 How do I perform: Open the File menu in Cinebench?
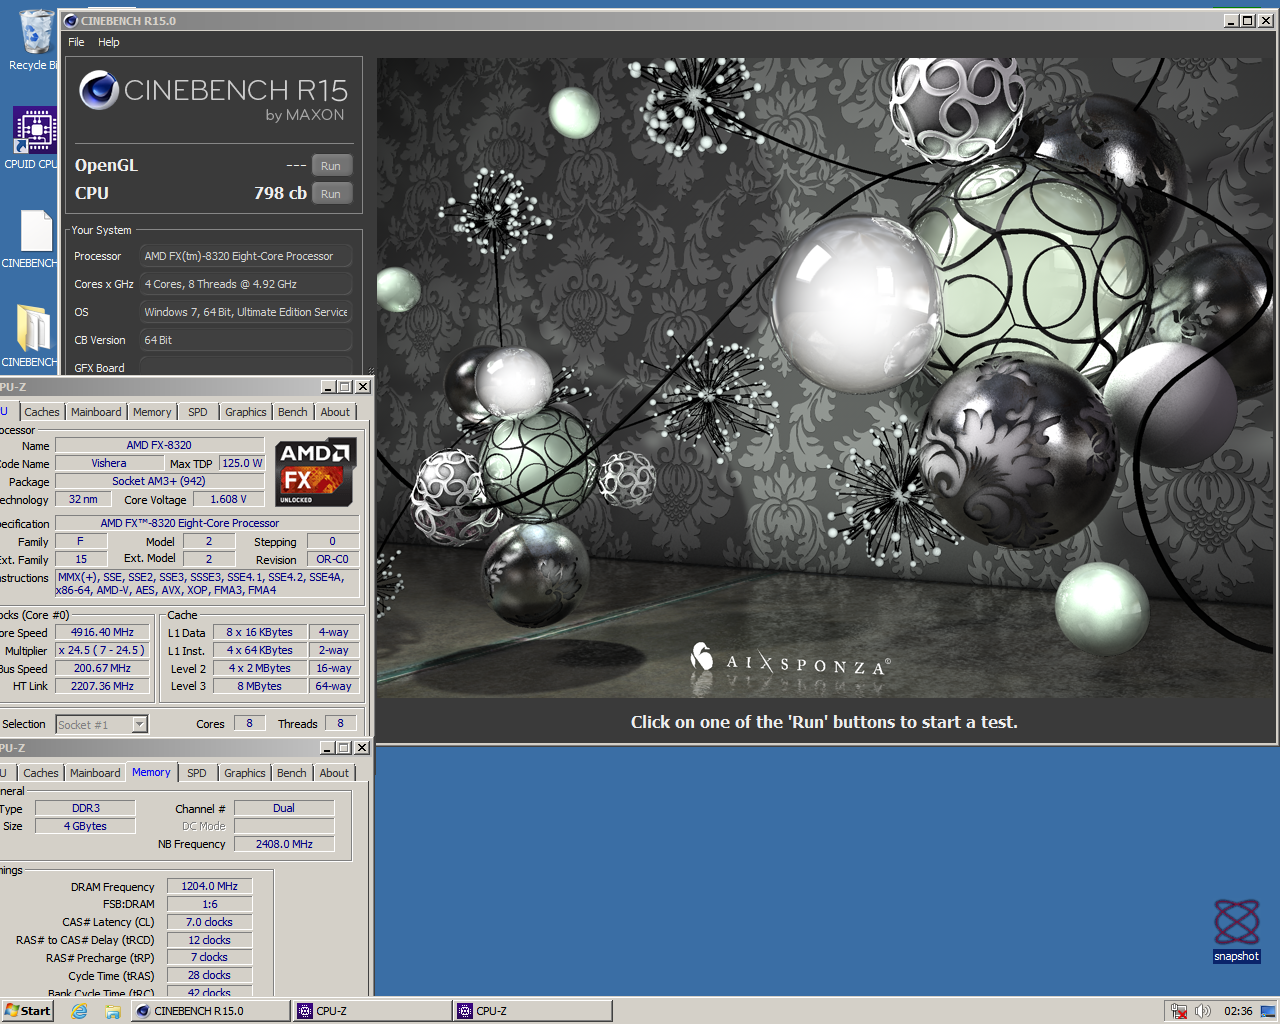(x=76, y=42)
